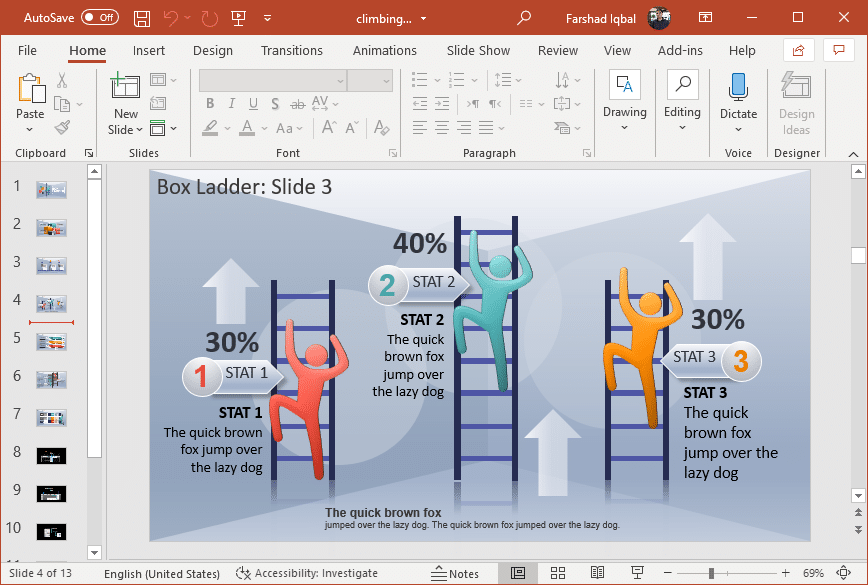Viewport: 868px width, 585px height.
Task: Click the Search magnifier in title bar
Action: pos(524,18)
